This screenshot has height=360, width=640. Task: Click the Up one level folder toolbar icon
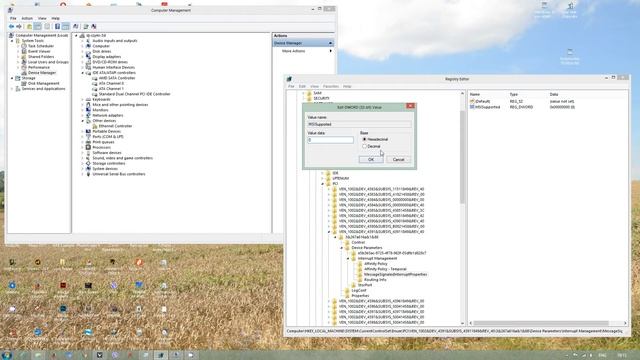click(29, 27)
